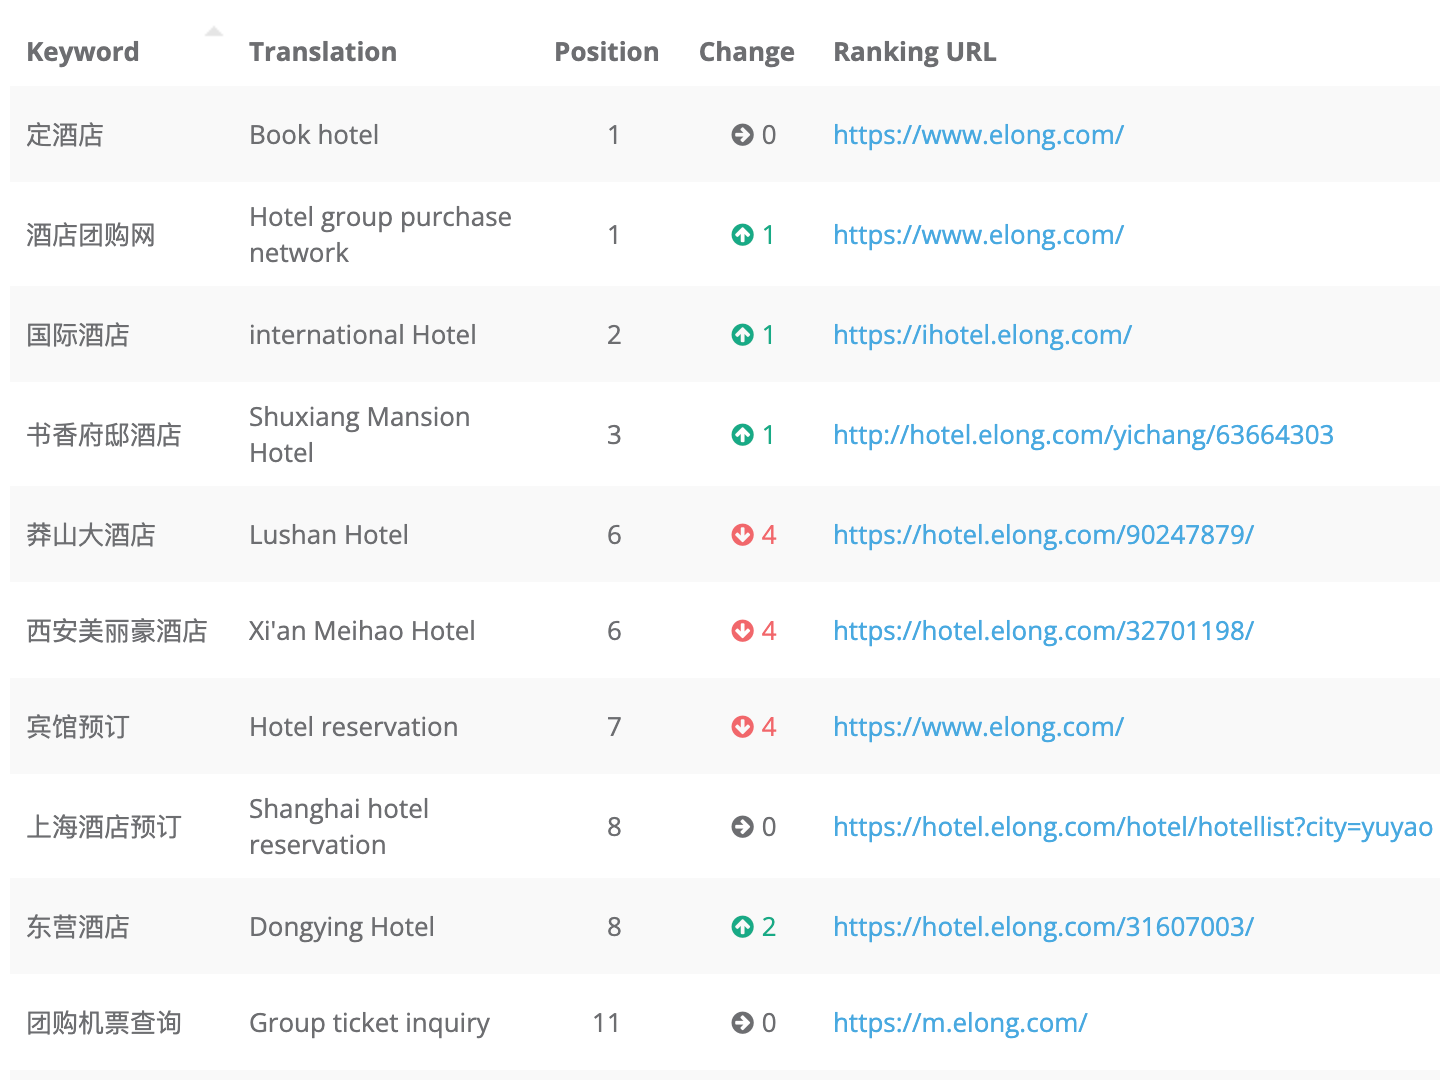Click the red down arrow for 宾馆预订
Screen dimensions: 1440x1080
[x=742, y=727]
